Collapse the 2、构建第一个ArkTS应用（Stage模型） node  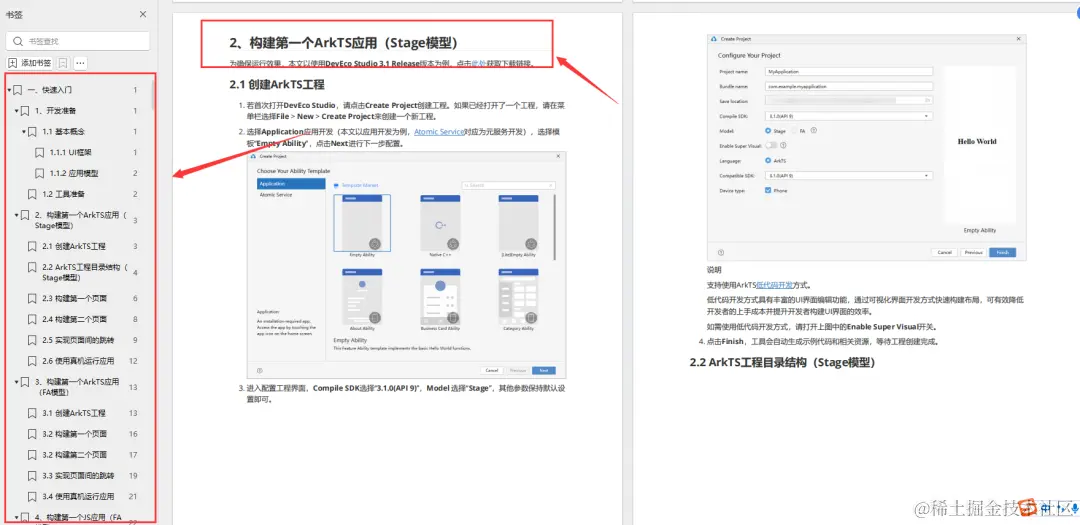coord(17,216)
